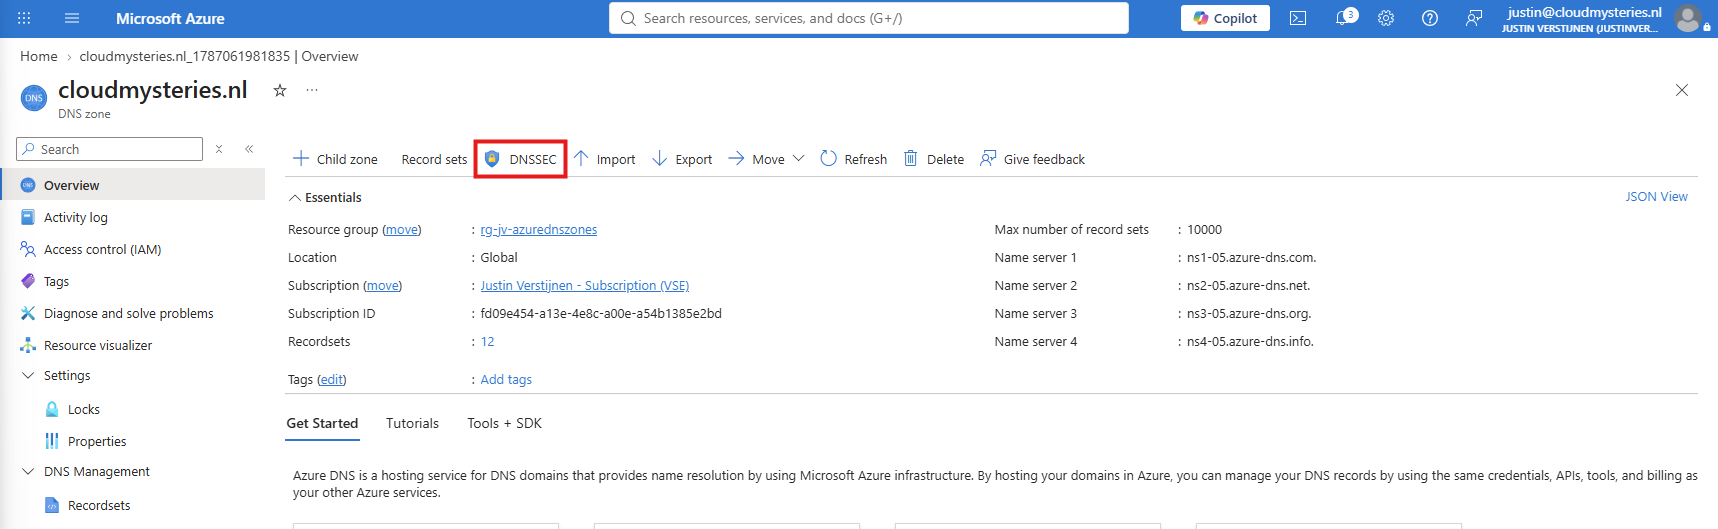Click Export in the toolbar
Image resolution: width=1718 pixels, height=529 pixels.
pos(682,159)
